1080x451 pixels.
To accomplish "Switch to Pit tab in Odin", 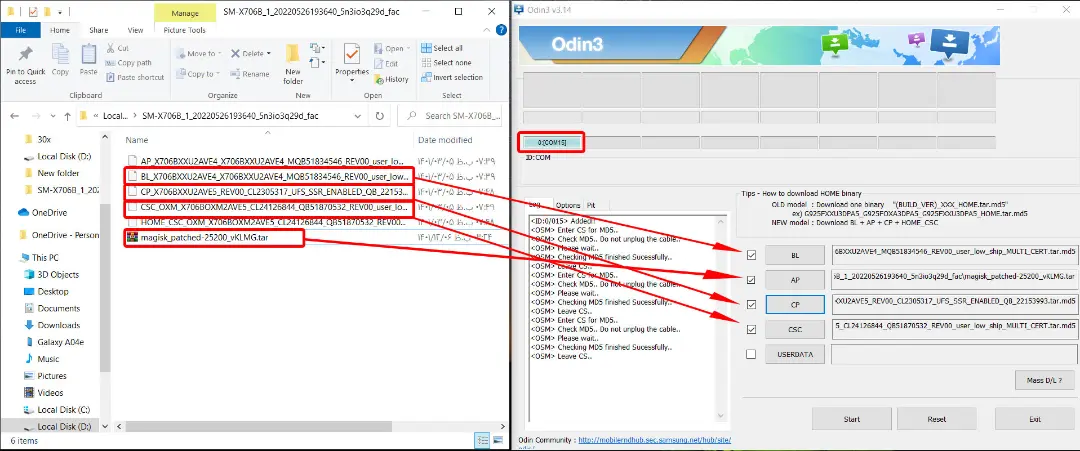I will pos(591,205).
